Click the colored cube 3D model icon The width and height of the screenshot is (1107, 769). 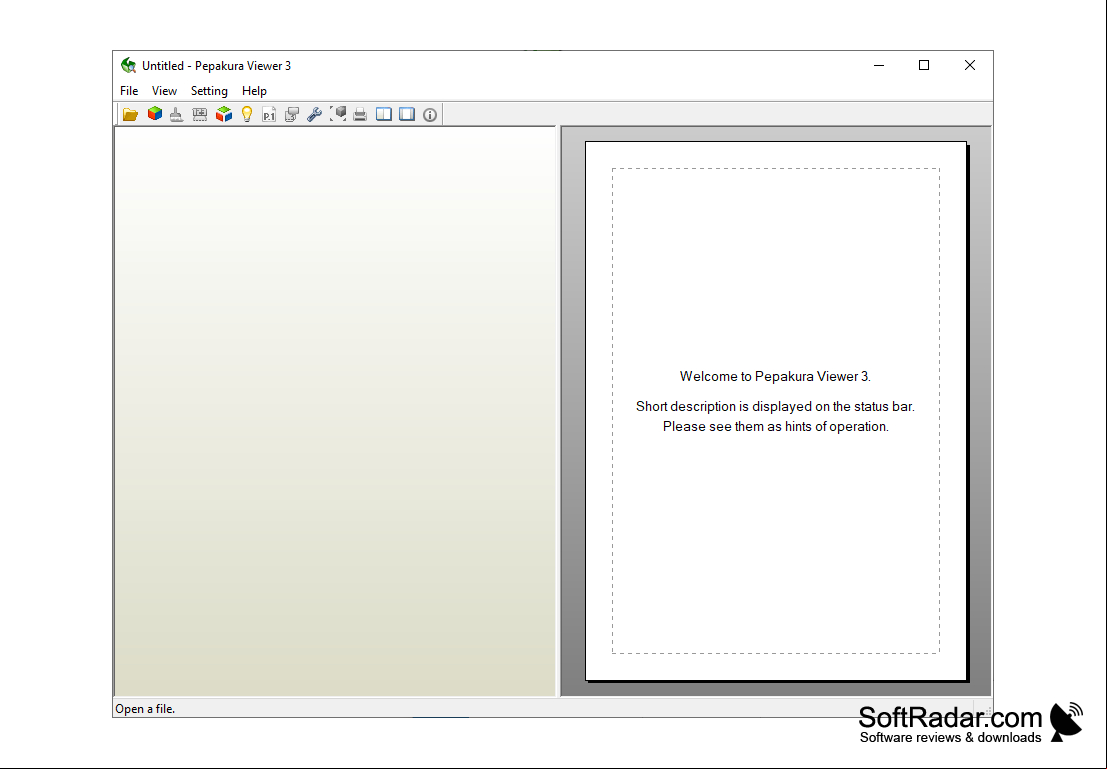[x=155, y=114]
